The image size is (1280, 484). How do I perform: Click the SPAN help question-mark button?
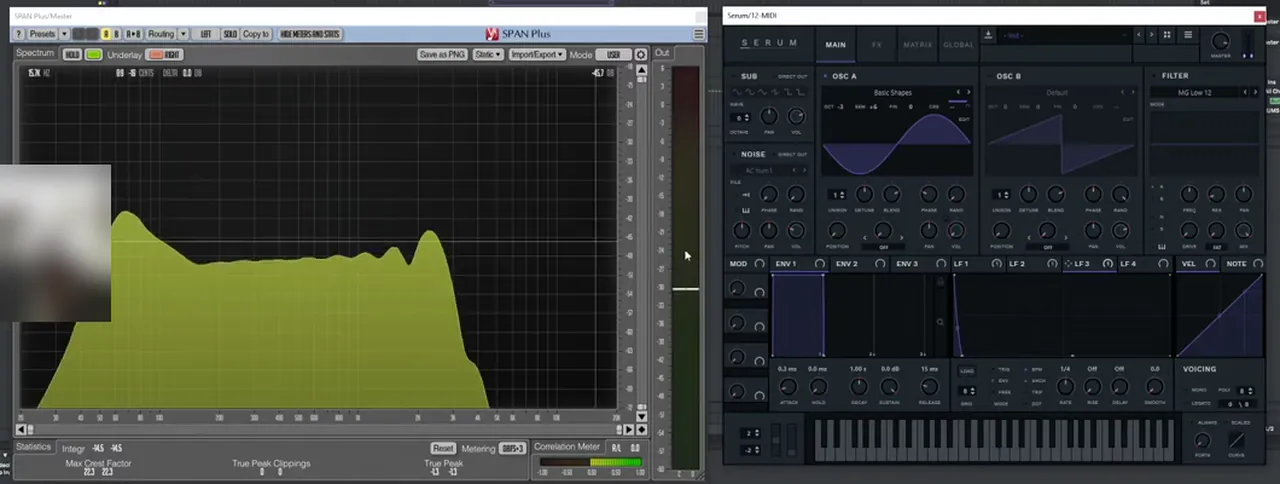[19, 34]
